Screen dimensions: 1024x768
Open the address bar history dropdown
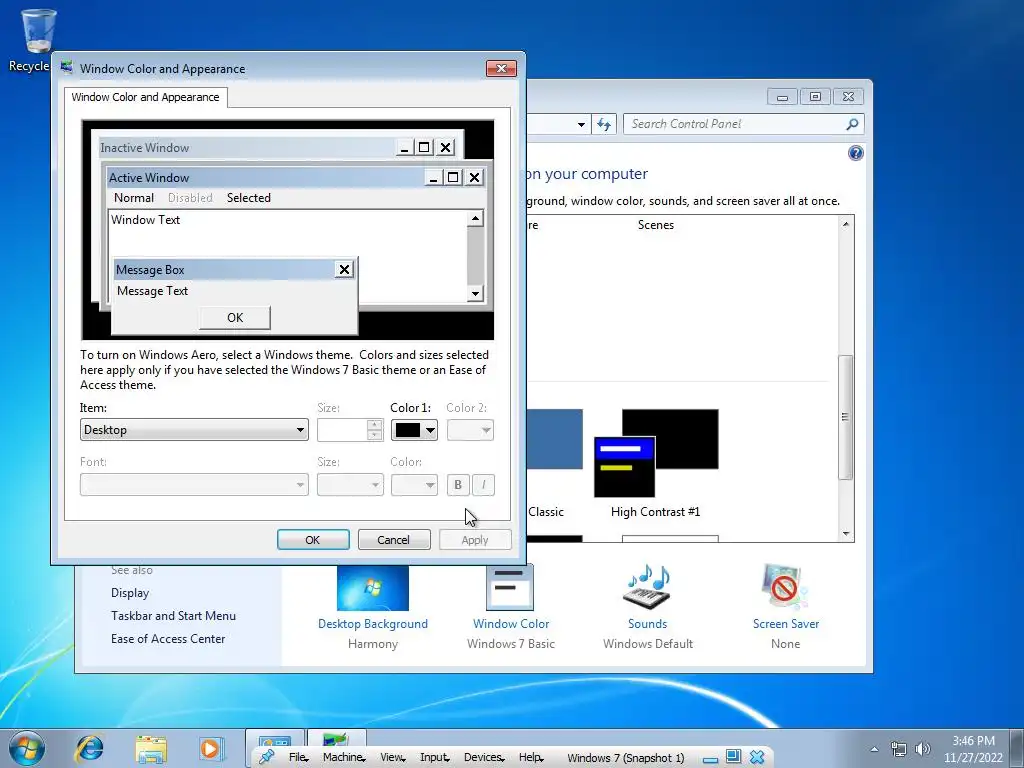[581, 124]
